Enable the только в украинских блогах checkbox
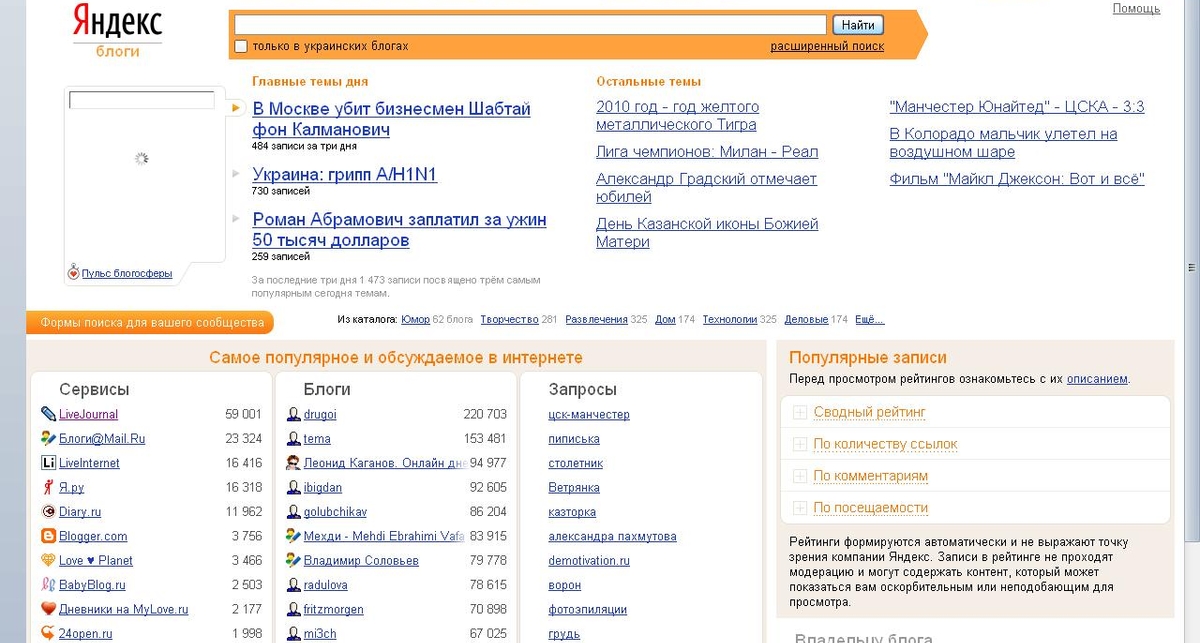 tap(239, 45)
